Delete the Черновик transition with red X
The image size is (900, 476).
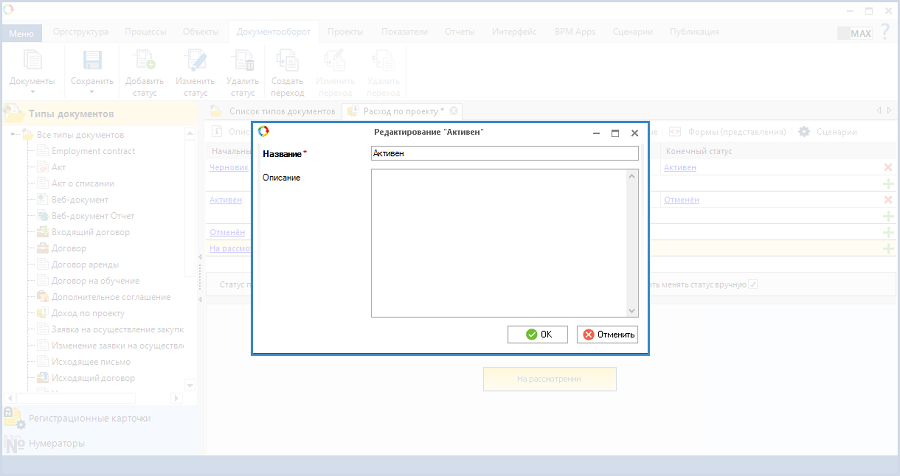click(x=888, y=168)
